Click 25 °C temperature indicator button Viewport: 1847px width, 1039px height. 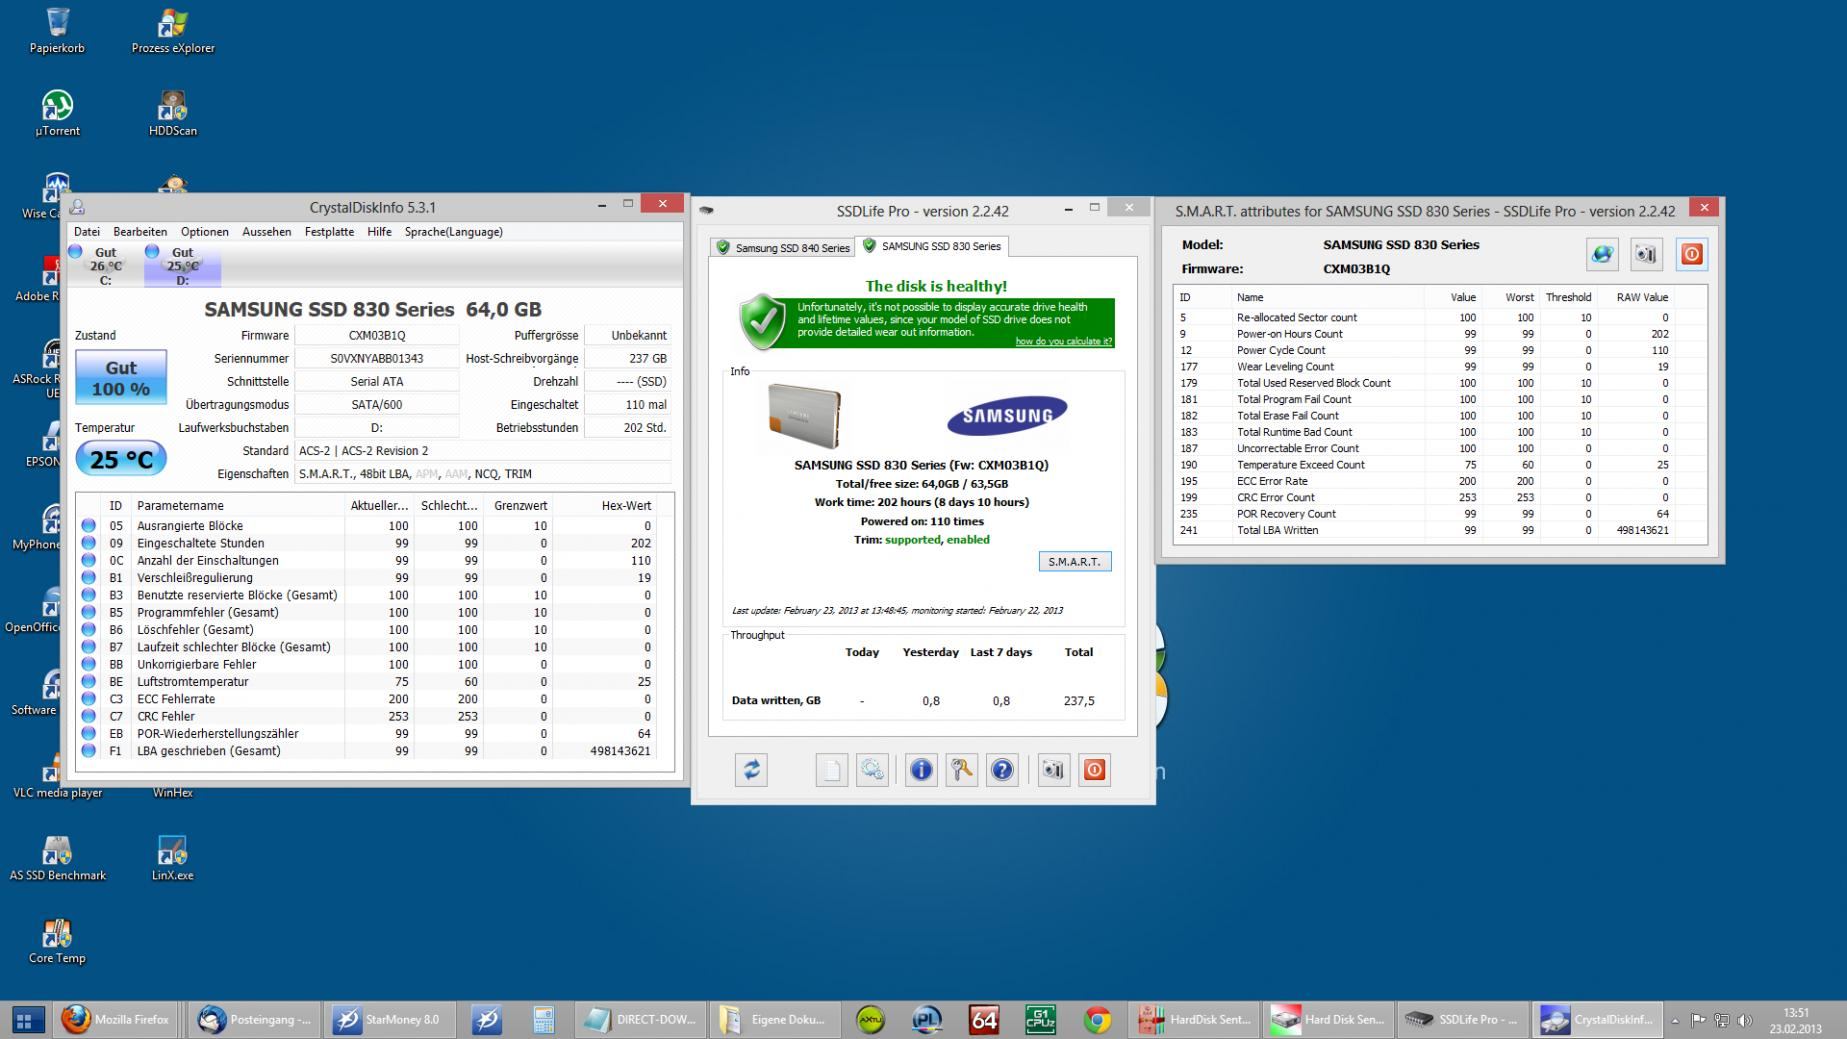point(121,459)
